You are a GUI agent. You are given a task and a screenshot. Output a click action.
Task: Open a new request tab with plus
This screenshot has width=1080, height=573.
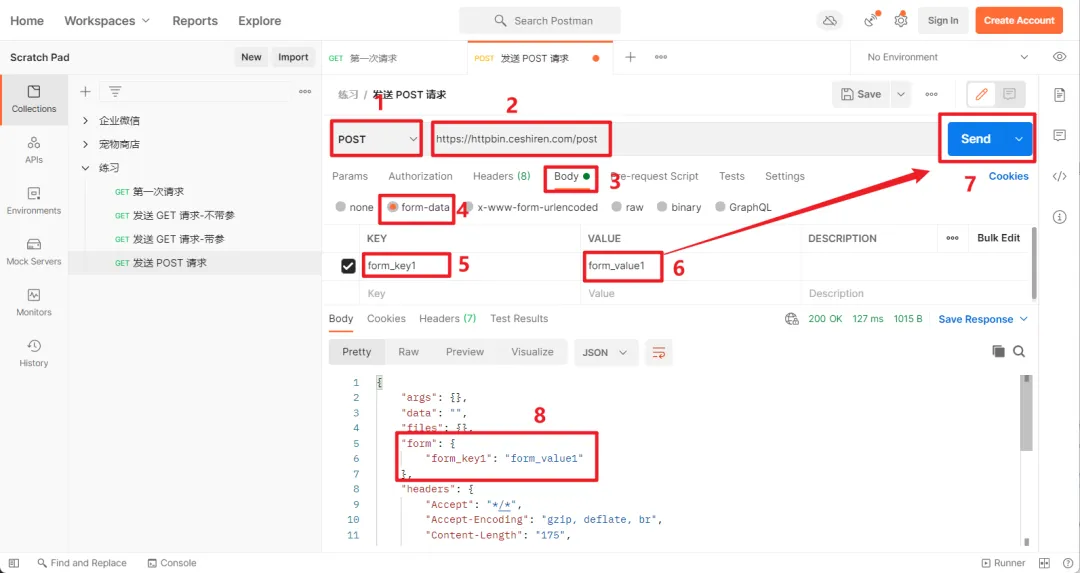point(630,57)
